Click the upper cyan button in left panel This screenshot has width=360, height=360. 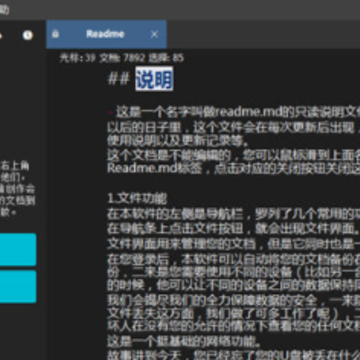point(18,249)
